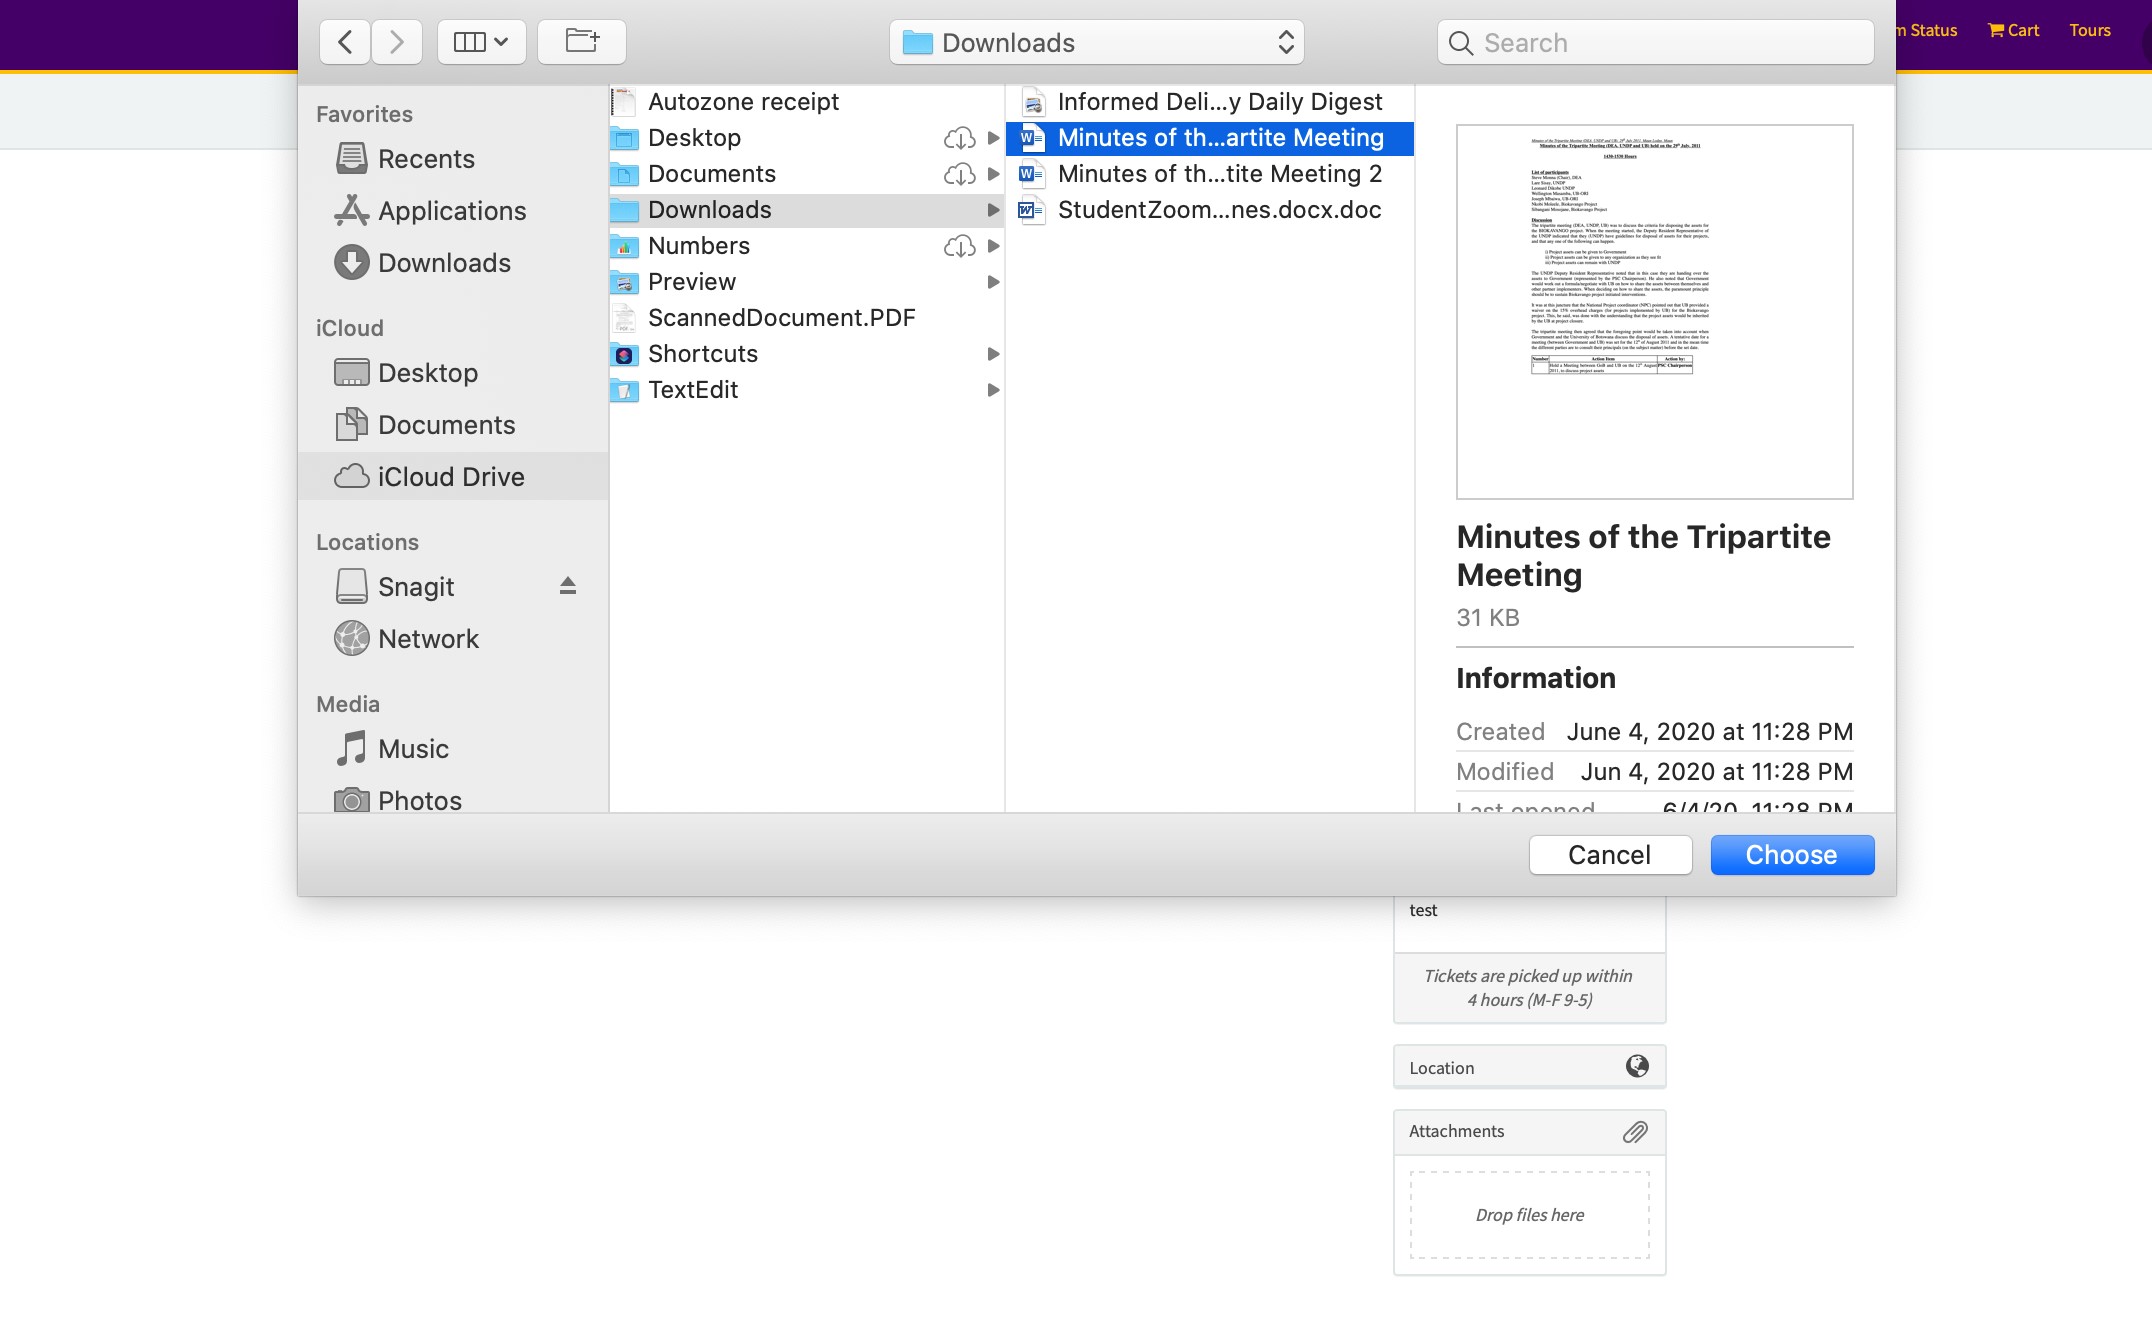
Task: Click the forward navigation arrow
Action: (x=397, y=42)
